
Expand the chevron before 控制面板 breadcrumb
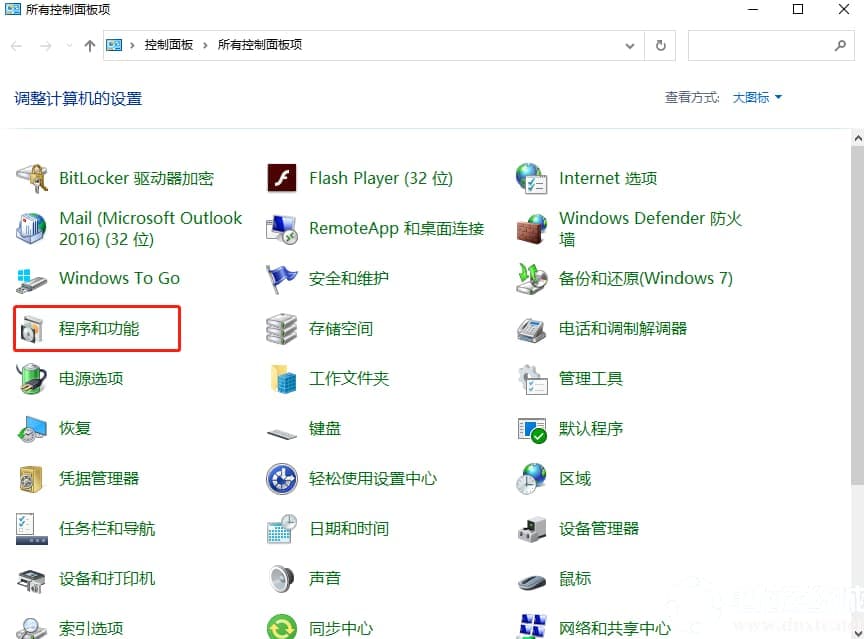point(132,45)
